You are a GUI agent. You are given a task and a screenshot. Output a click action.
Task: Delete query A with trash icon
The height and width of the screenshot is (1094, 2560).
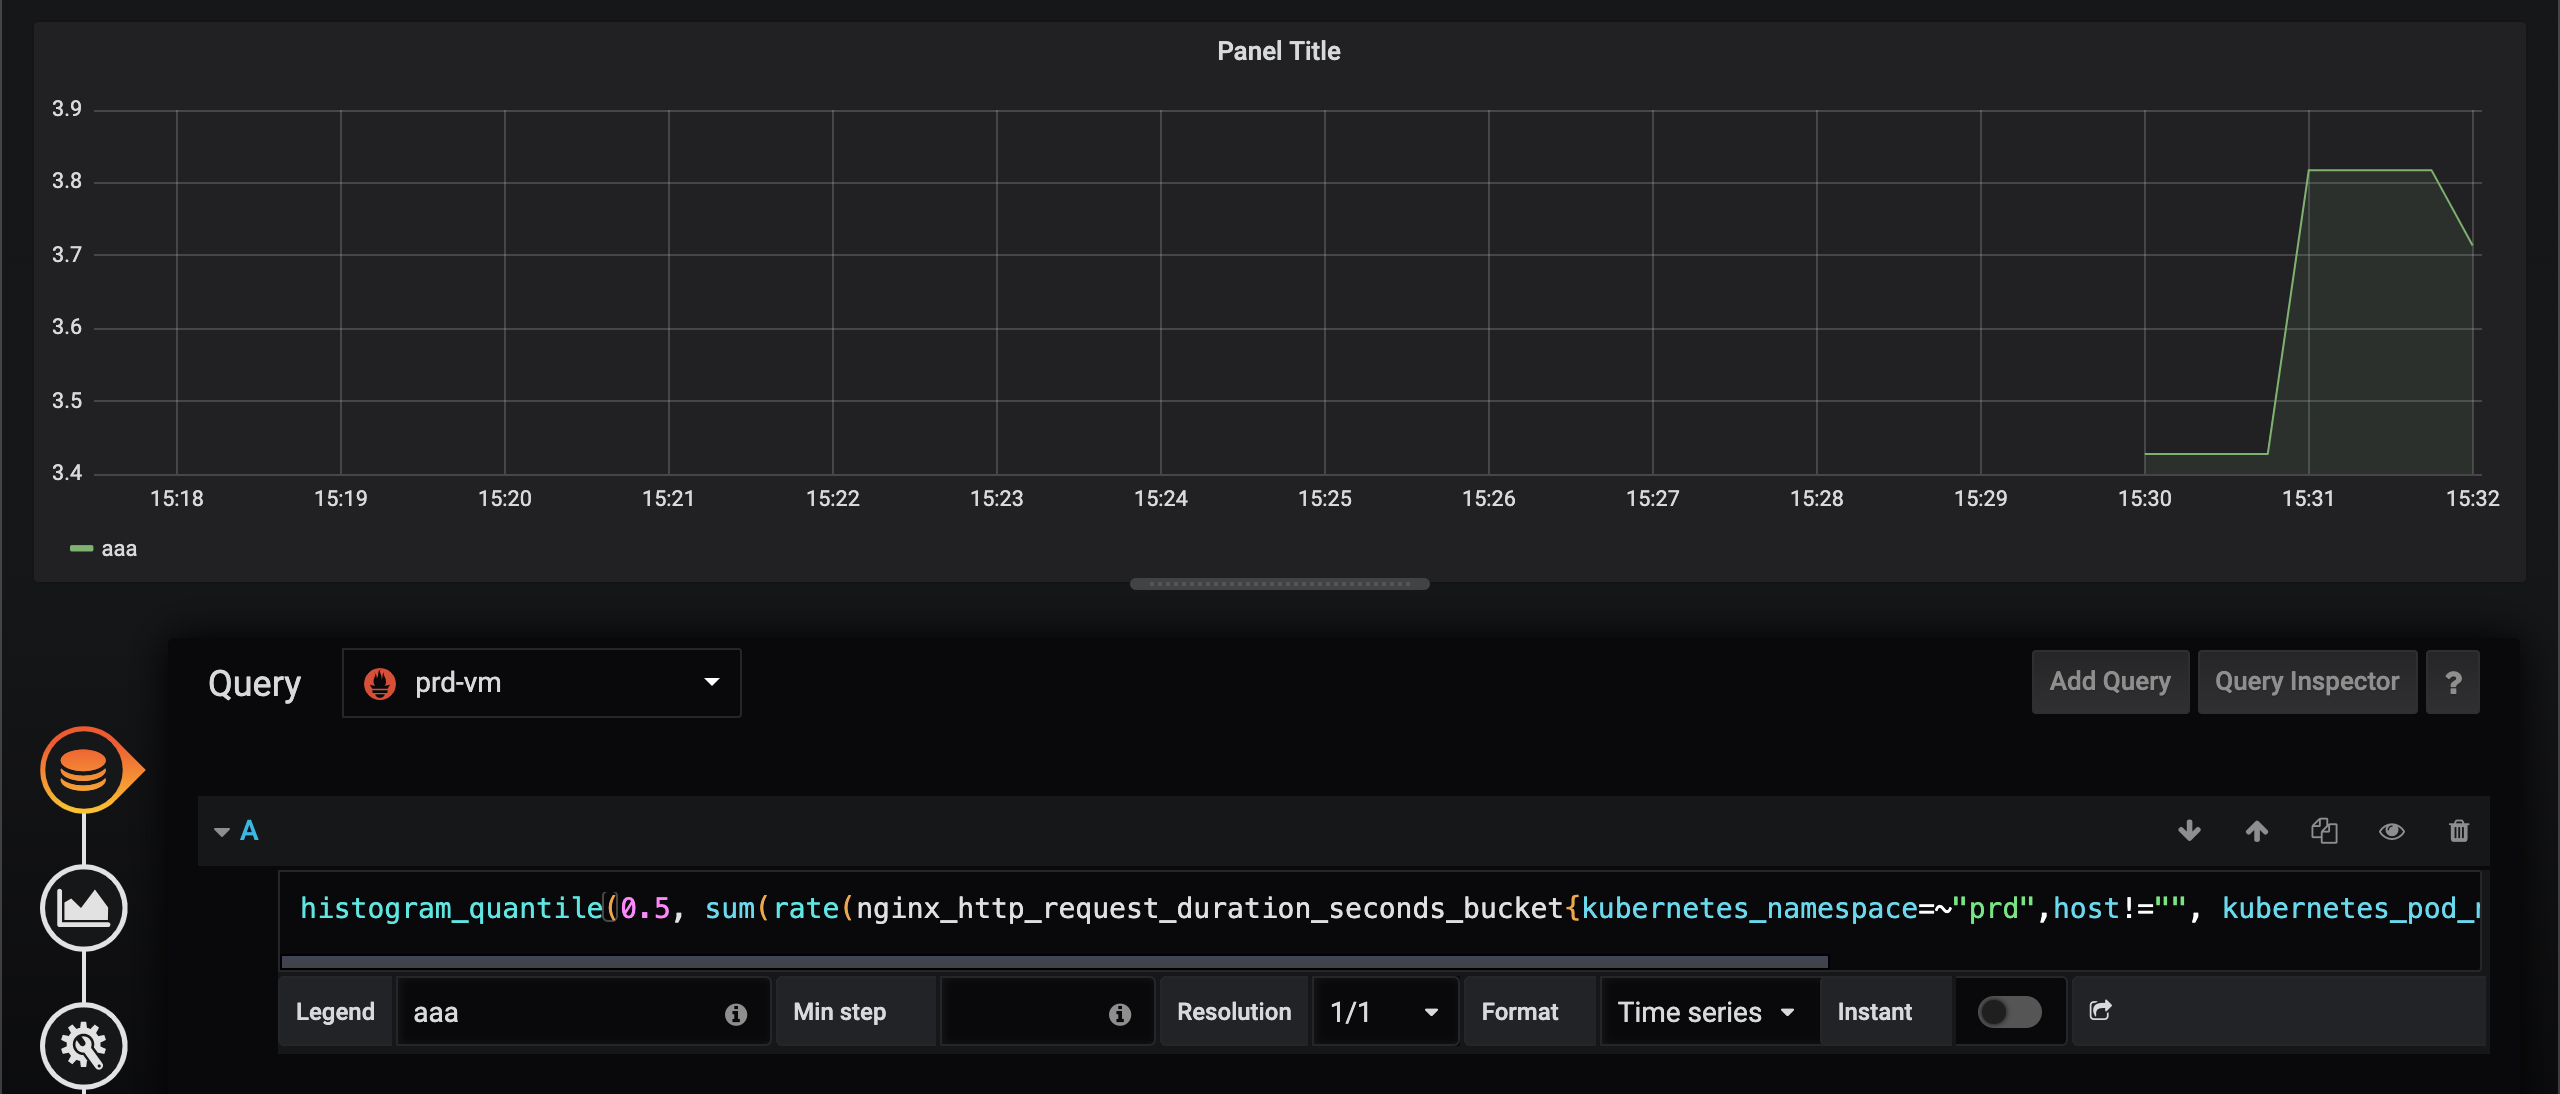coord(2459,831)
